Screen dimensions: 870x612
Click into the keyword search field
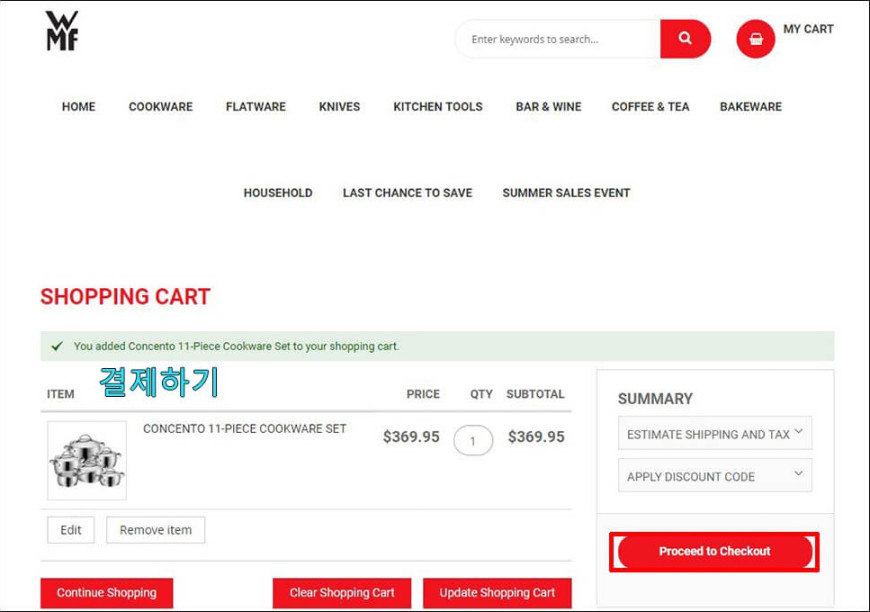pyautogui.click(x=558, y=39)
